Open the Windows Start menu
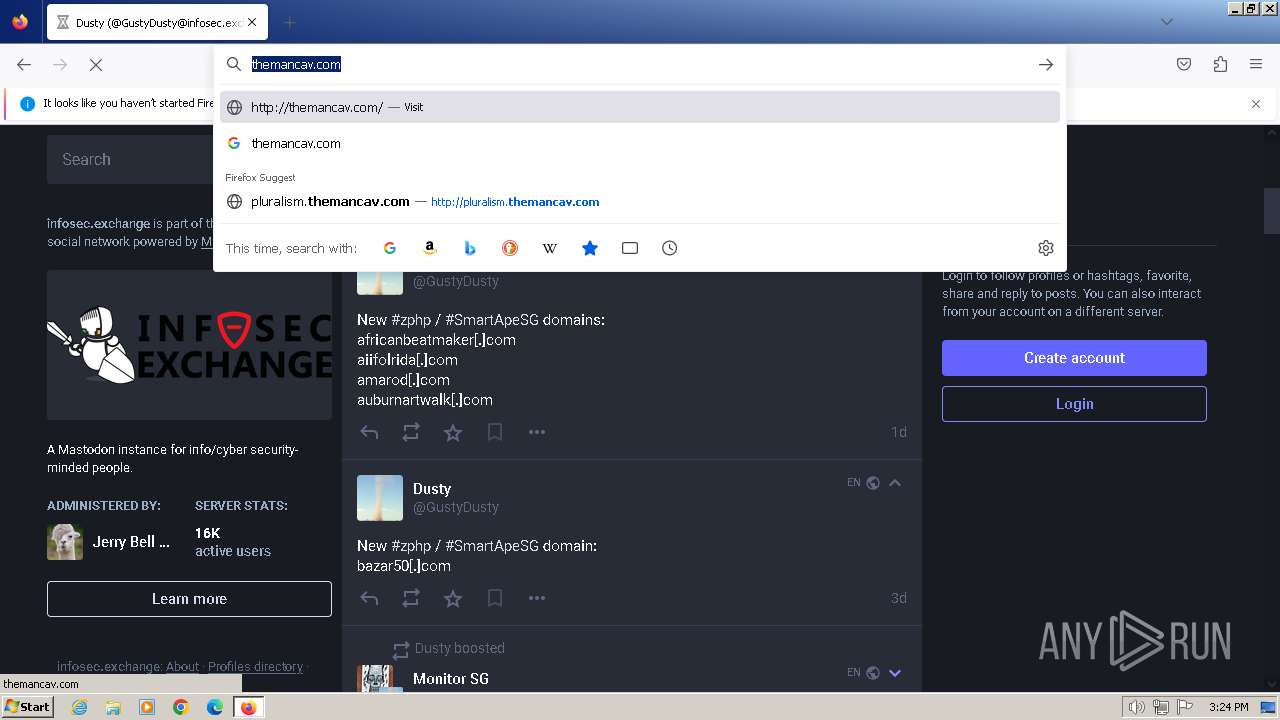 (x=28, y=707)
